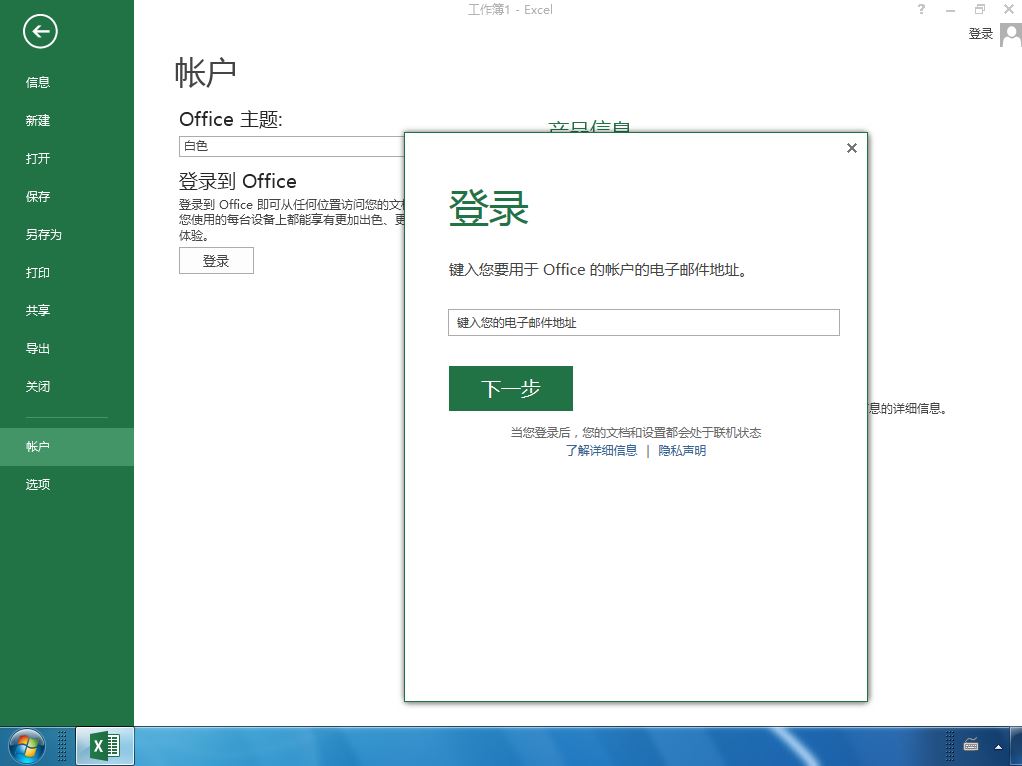This screenshot has height=766, width=1022.
Task: Focus the email address input field
Action: pyautogui.click(x=643, y=323)
